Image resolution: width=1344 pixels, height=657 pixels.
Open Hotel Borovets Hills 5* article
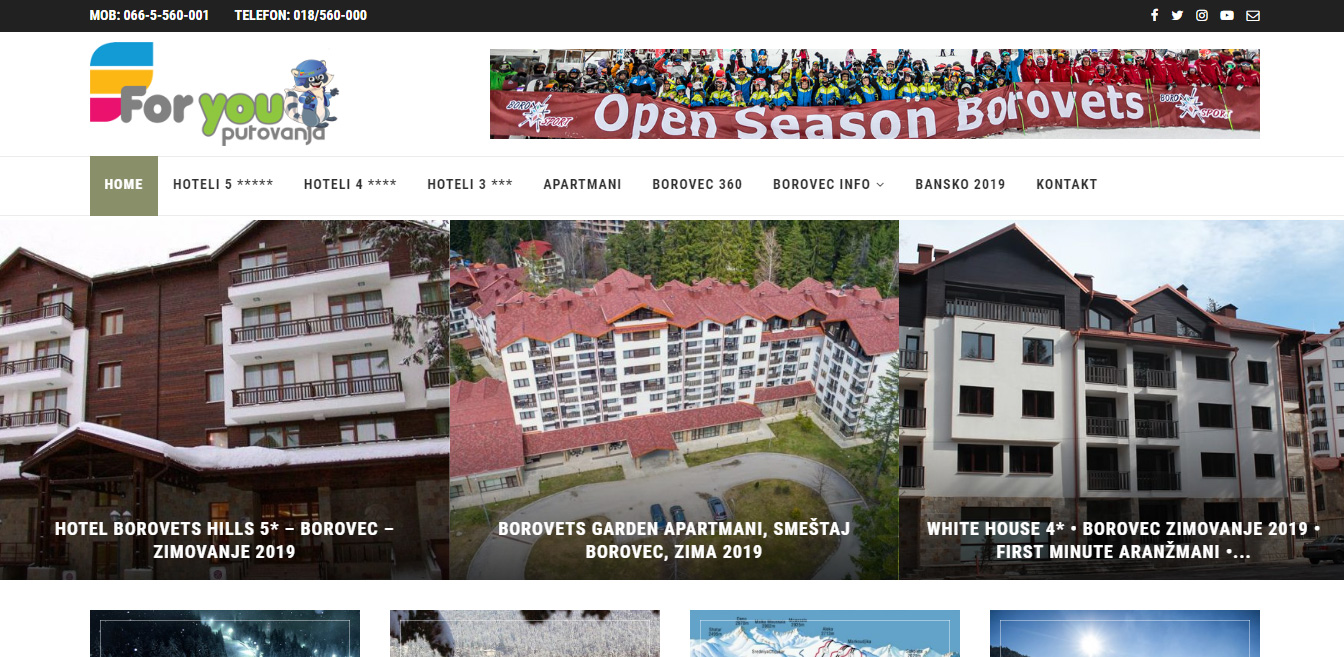(x=224, y=540)
